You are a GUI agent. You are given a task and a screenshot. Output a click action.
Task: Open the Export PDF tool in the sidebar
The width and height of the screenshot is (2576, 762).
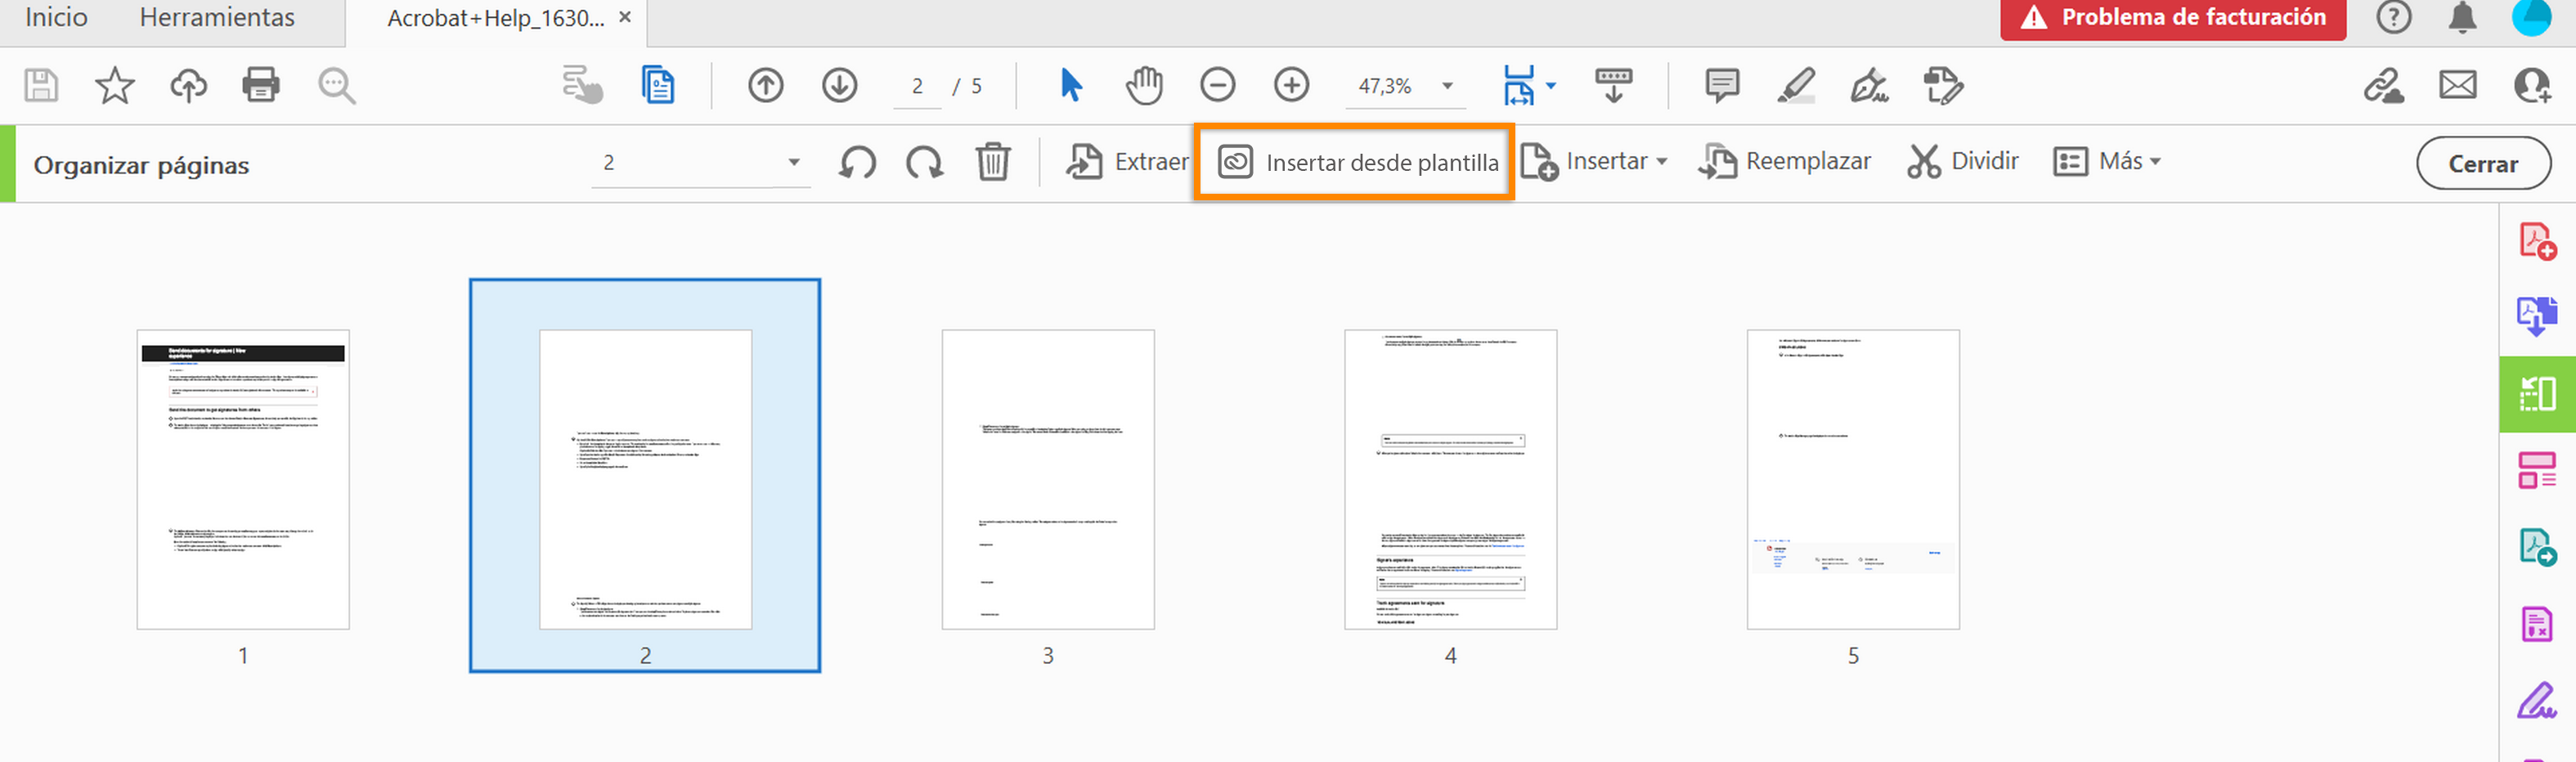tap(2538, 547)
